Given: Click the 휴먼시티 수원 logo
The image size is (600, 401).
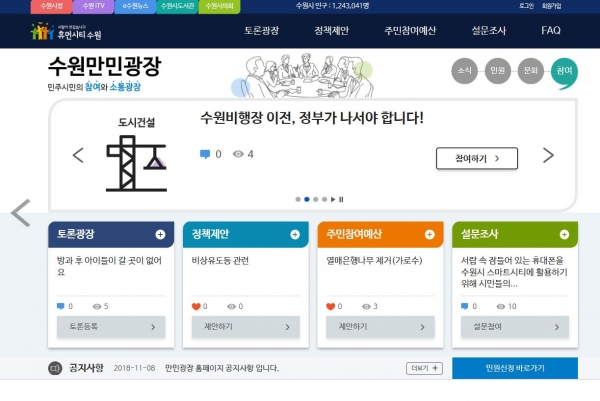Looking at the screenshot, I should (x=66, y=32).
